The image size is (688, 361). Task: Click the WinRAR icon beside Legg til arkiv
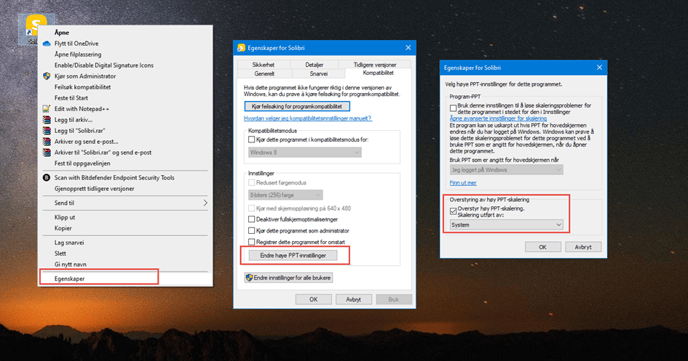tap(47, 120)
